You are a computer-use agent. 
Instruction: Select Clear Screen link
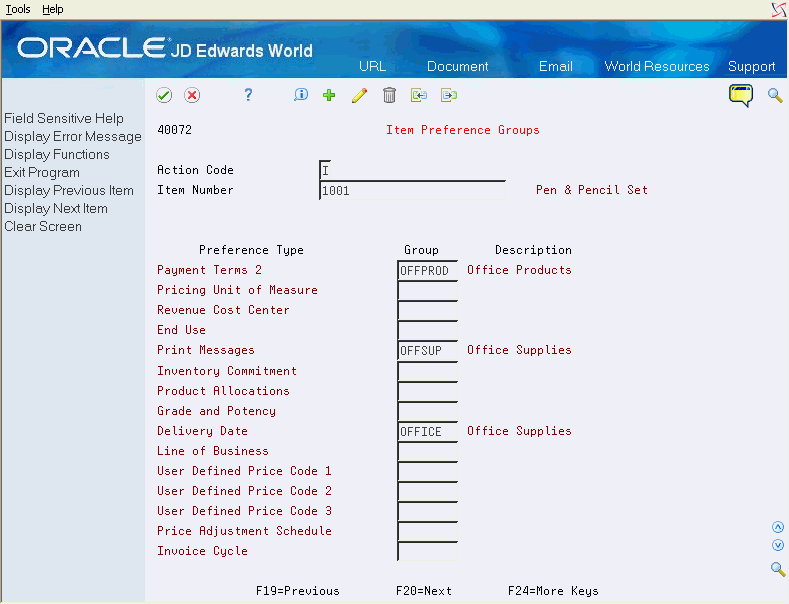[43, 226]
